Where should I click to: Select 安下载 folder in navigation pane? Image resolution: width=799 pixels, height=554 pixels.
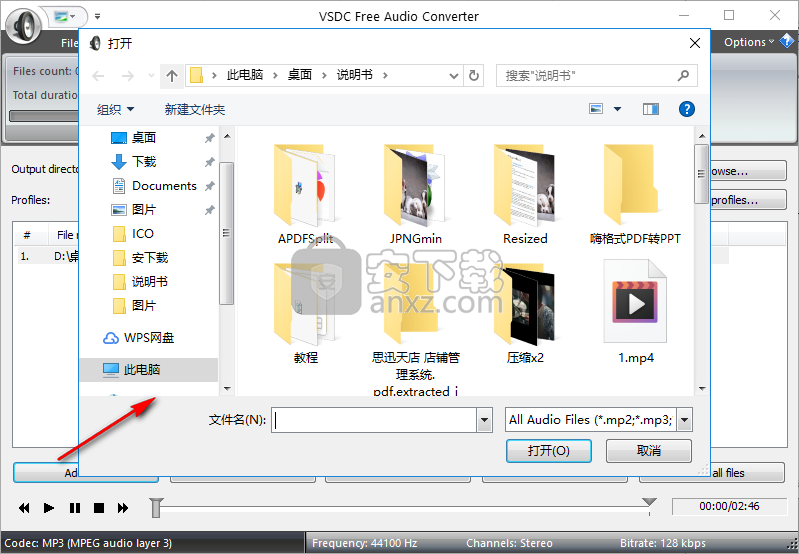click(150, 257)
